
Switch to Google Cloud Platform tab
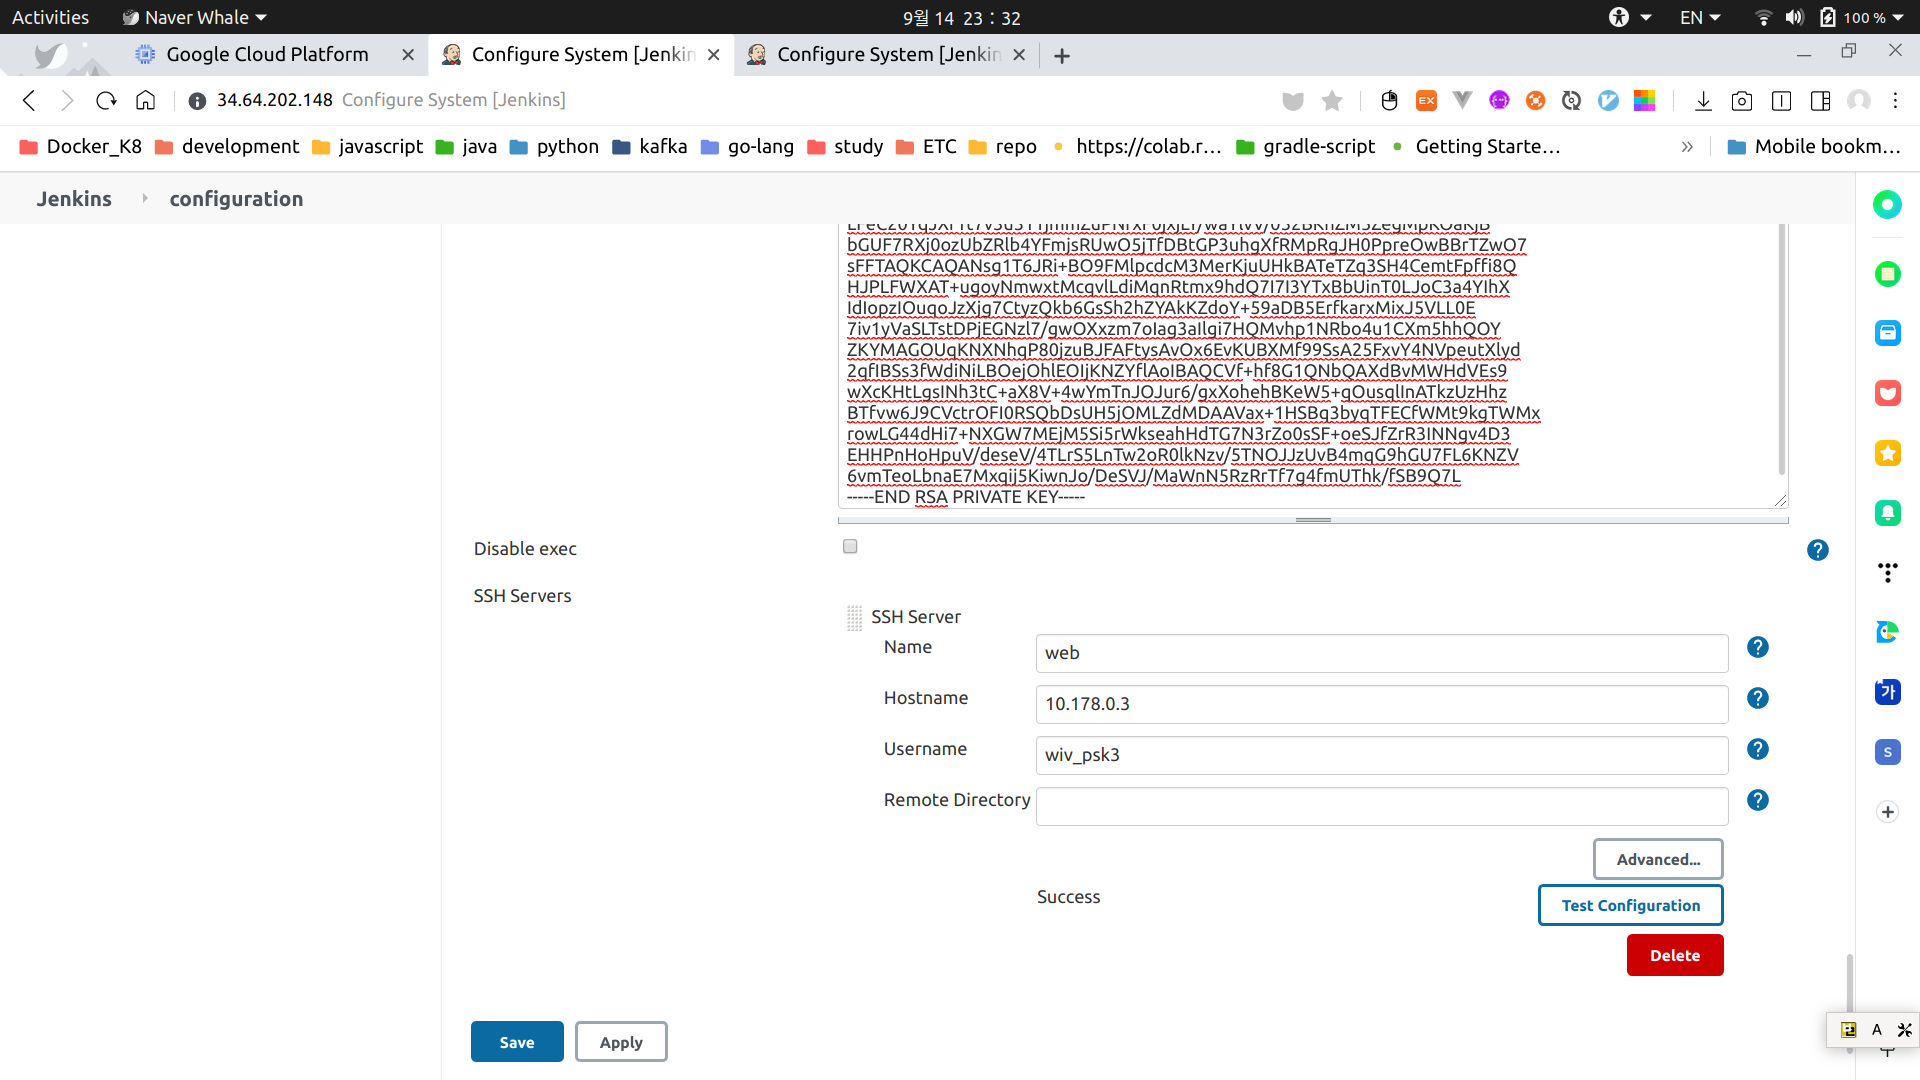tap(267, 54)
